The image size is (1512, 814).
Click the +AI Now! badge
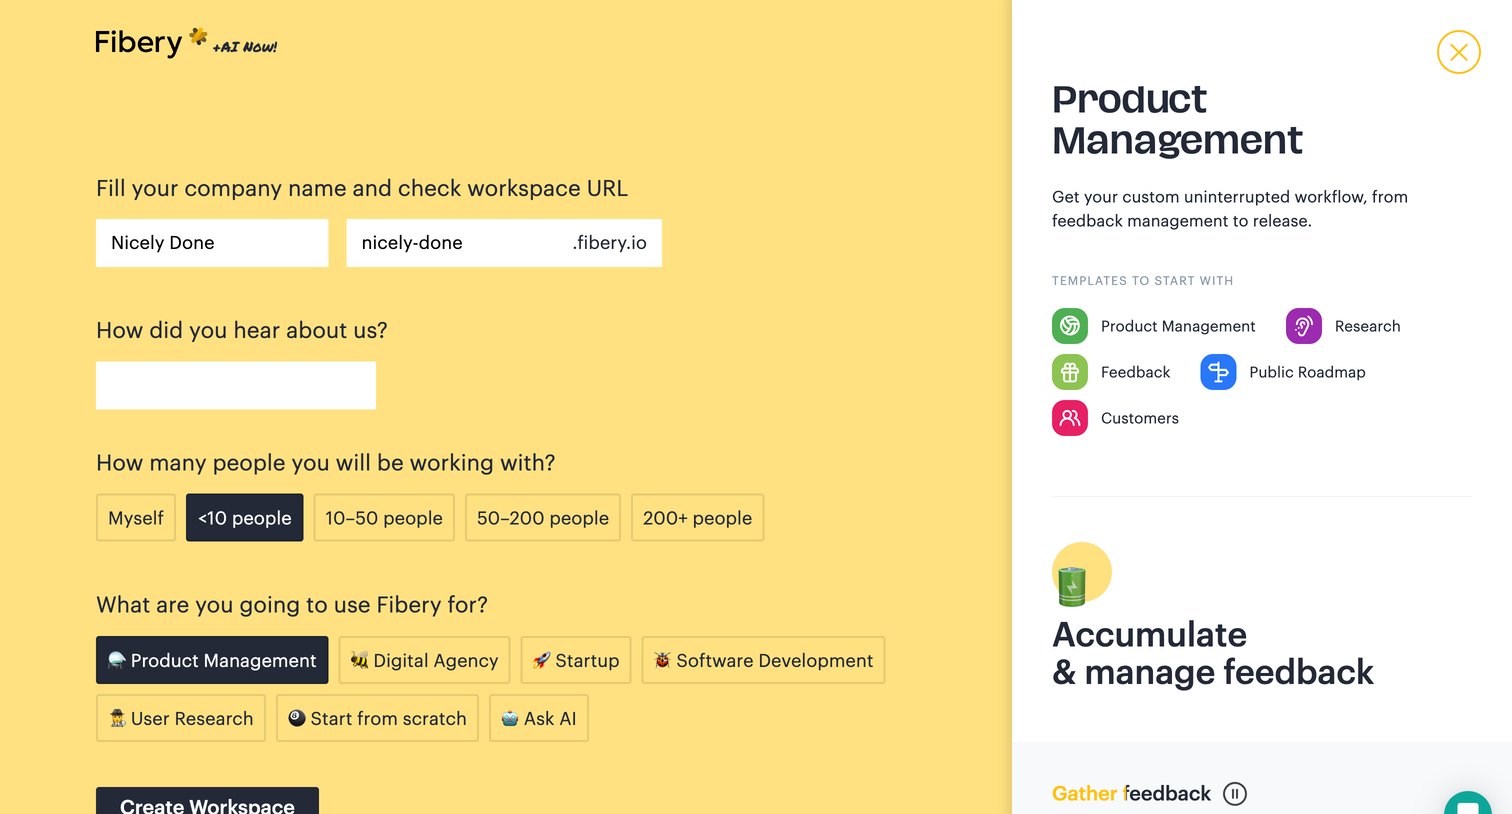point(244,46)
